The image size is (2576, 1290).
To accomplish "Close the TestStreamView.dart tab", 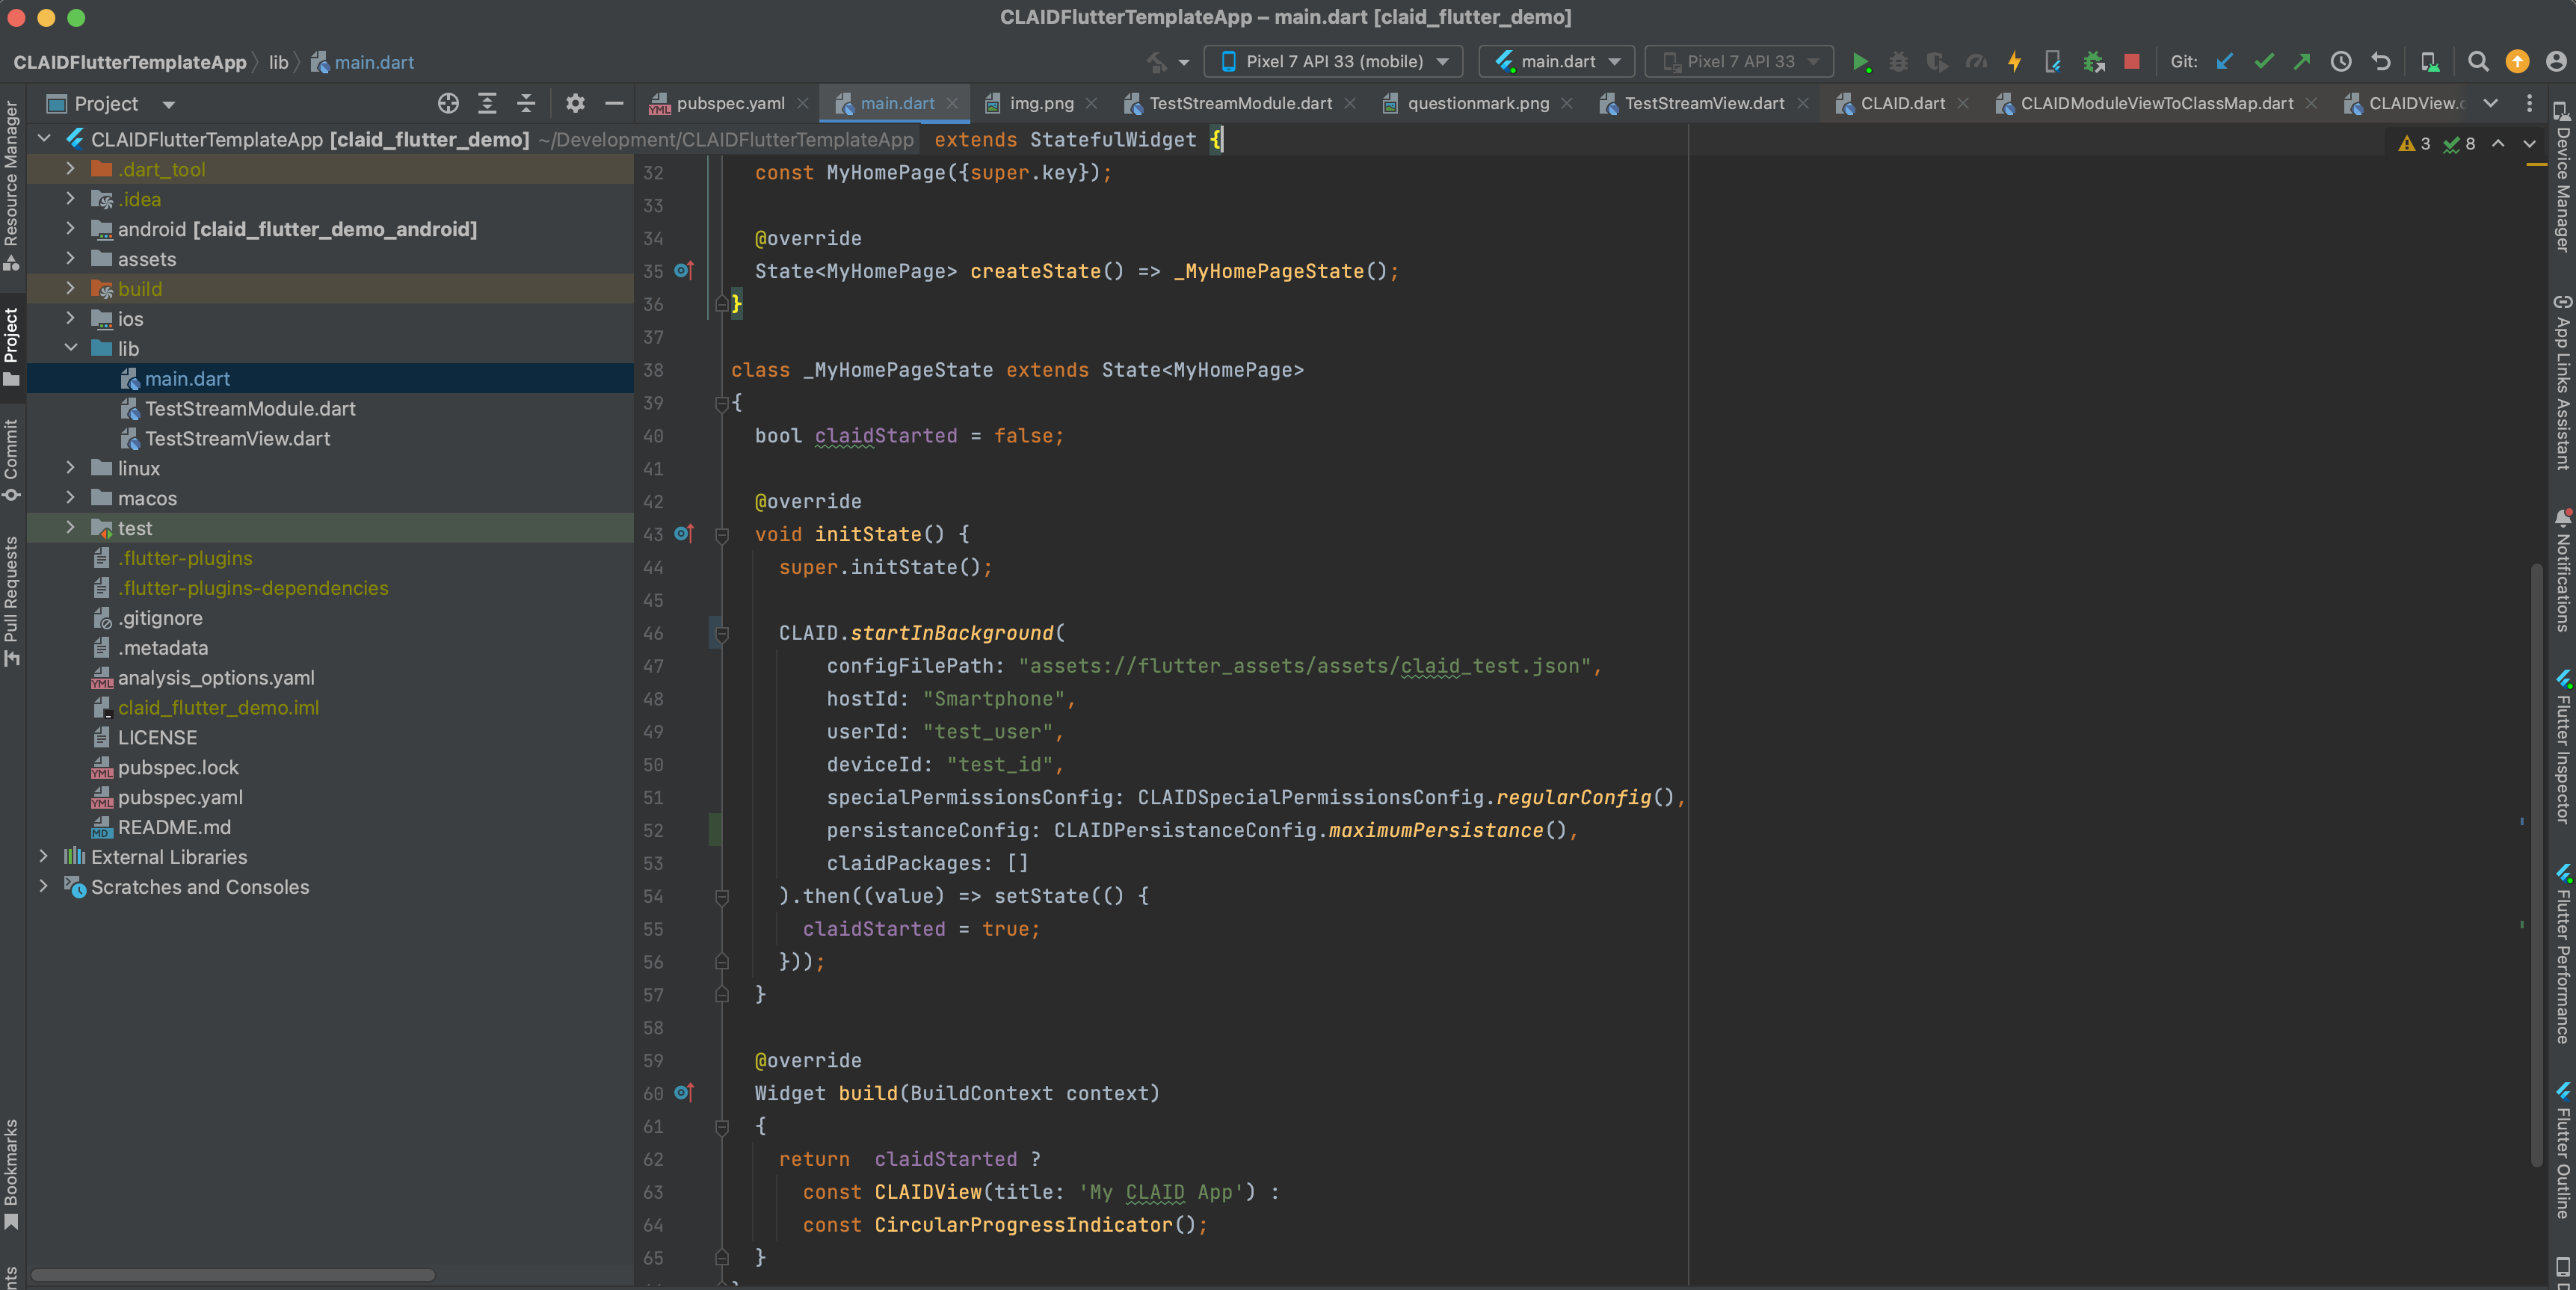I will tap(1802, 103).
